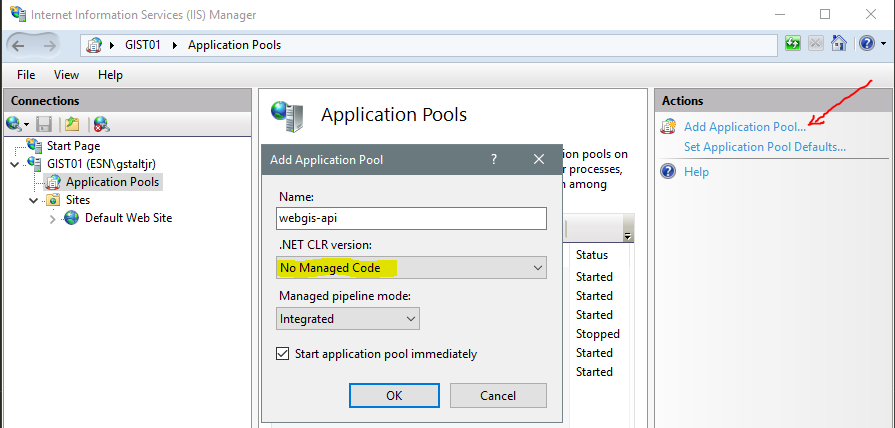Open the Managed pipeline mode dropdown
Image resolution: width=895 pixels, height=428 pixels.
[348, 318]
